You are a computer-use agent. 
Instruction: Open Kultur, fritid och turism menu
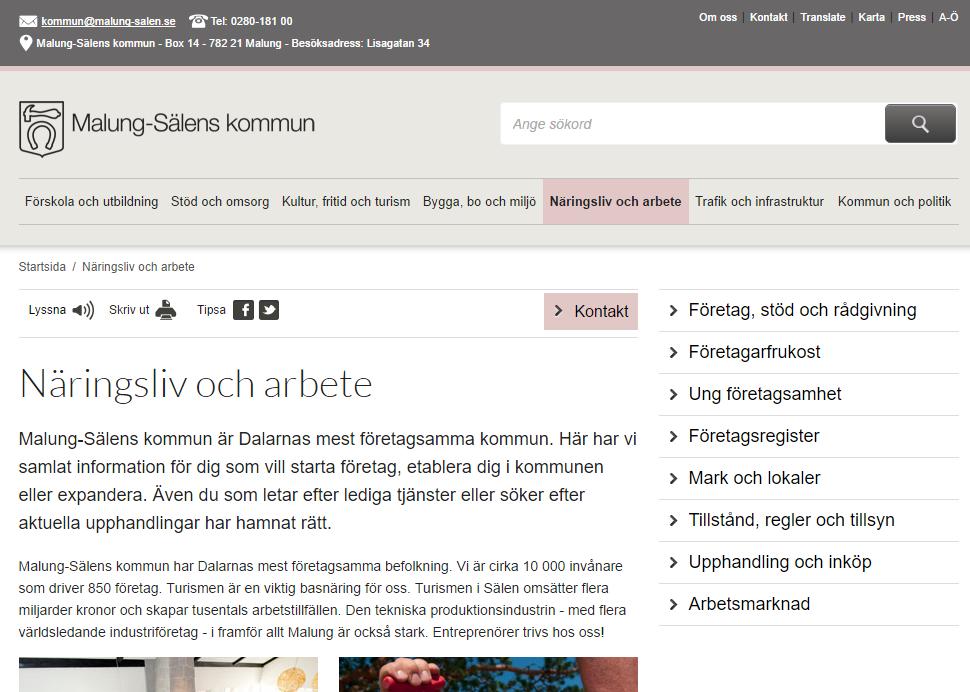click(346, 202)
